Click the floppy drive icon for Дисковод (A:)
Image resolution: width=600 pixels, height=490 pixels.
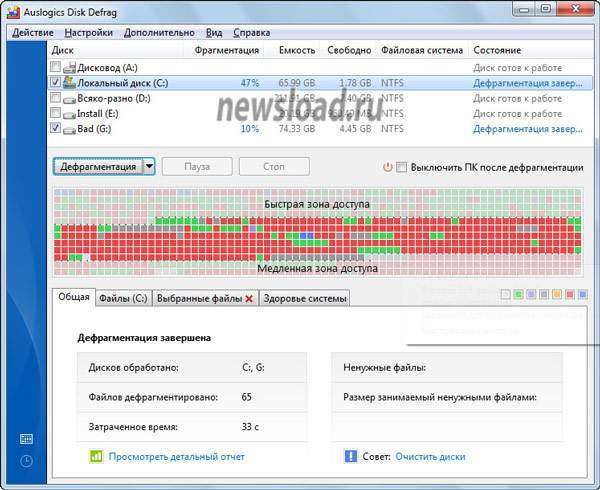tap(69, 68)
